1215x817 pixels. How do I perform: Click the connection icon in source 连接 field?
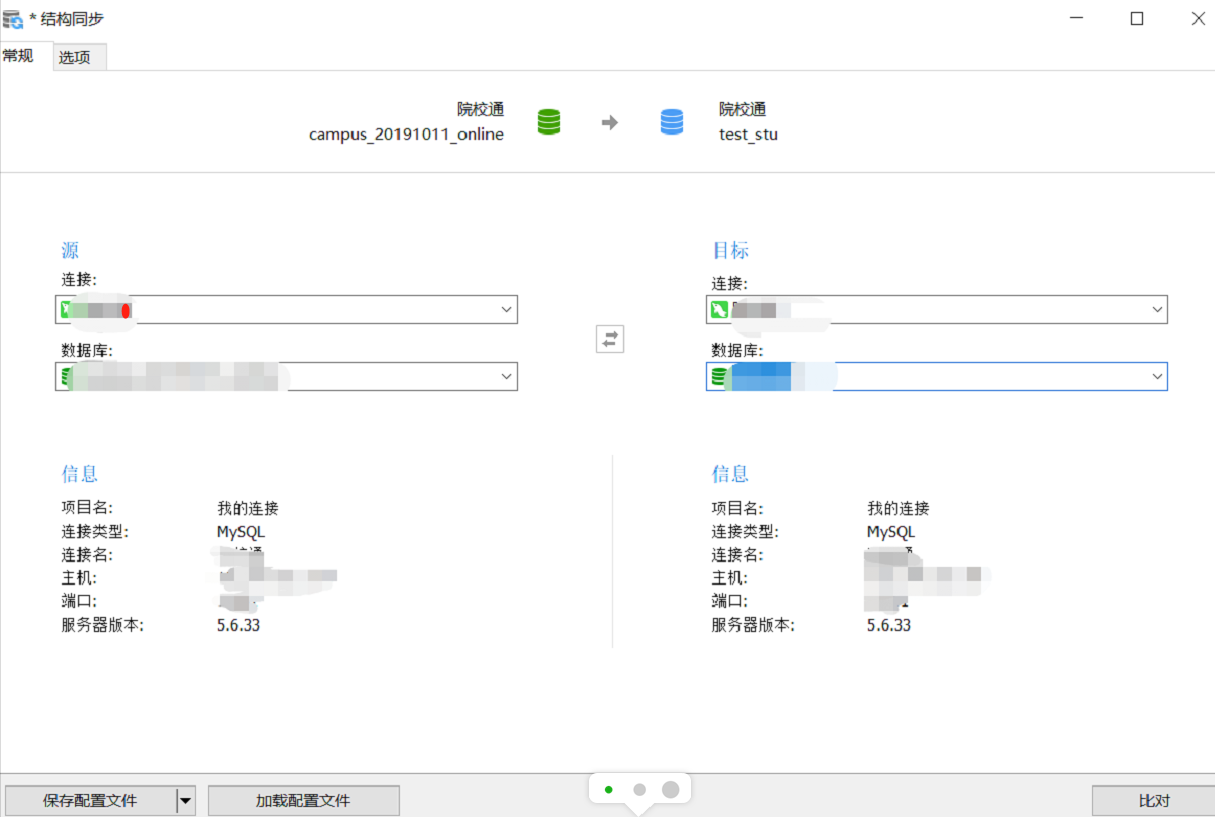point(68,310)
